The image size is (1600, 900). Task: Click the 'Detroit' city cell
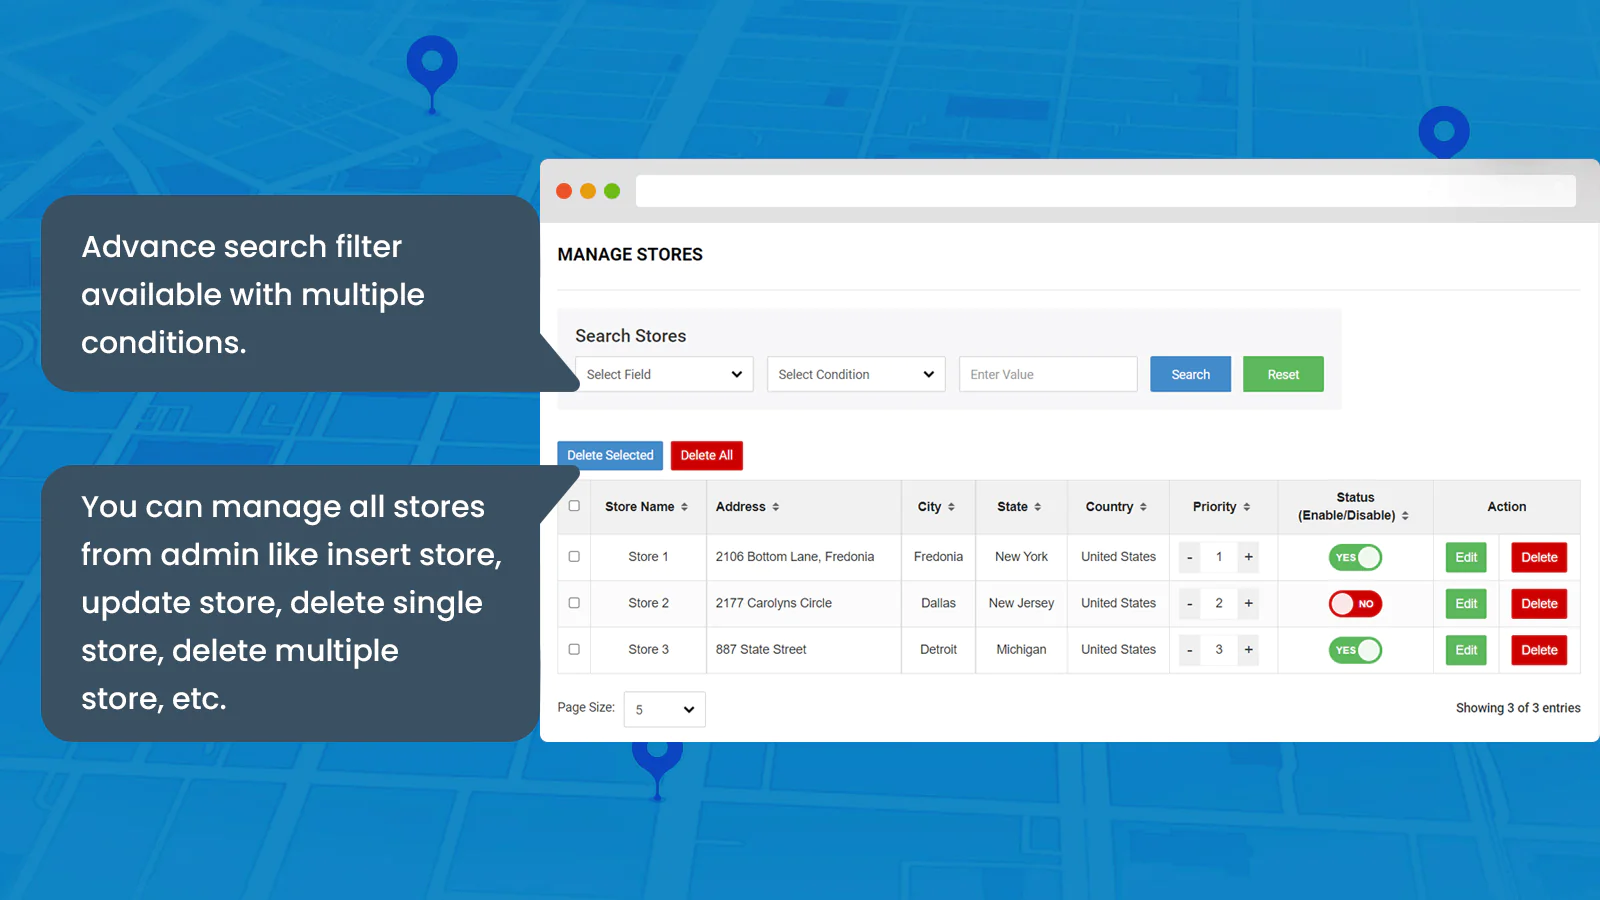pos(938,649)
